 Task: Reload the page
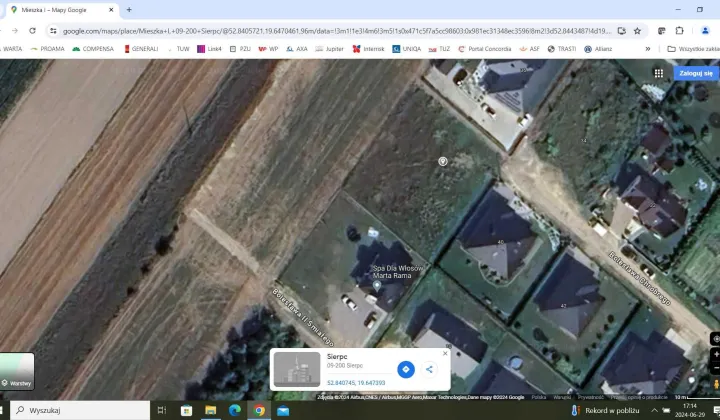pos(32,31)
